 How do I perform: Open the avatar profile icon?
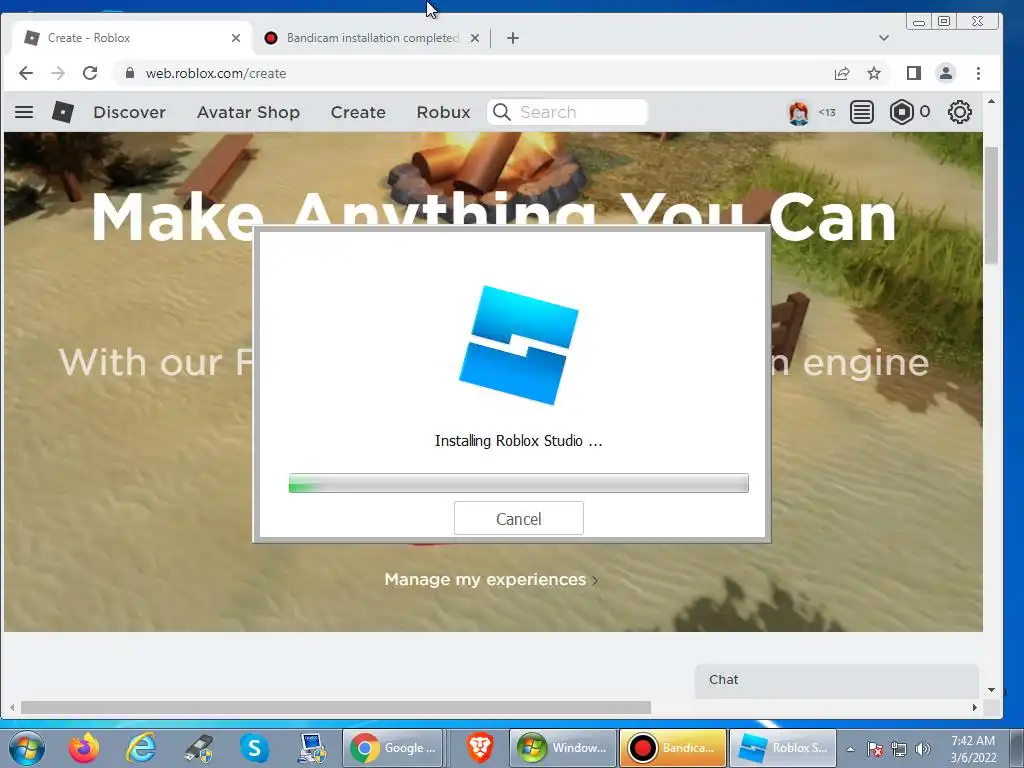(x=798, y=113)
